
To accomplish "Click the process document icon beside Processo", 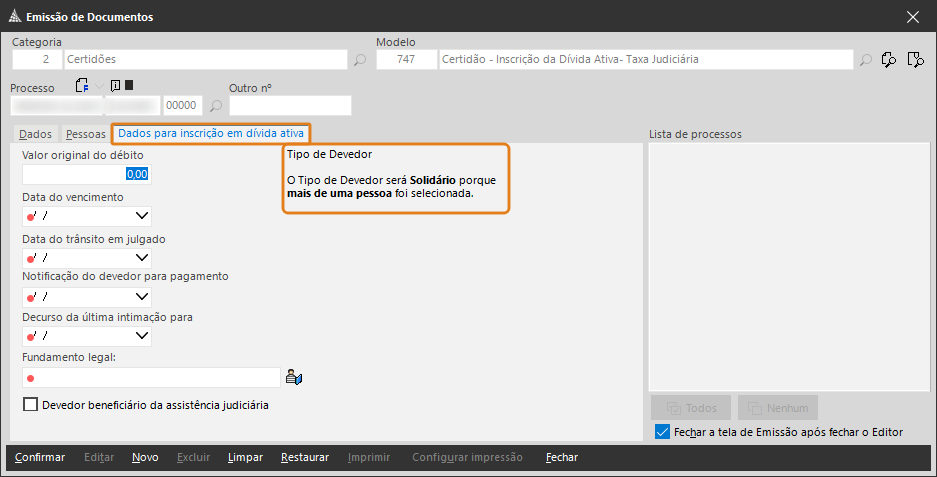I will tap(82, 86).
